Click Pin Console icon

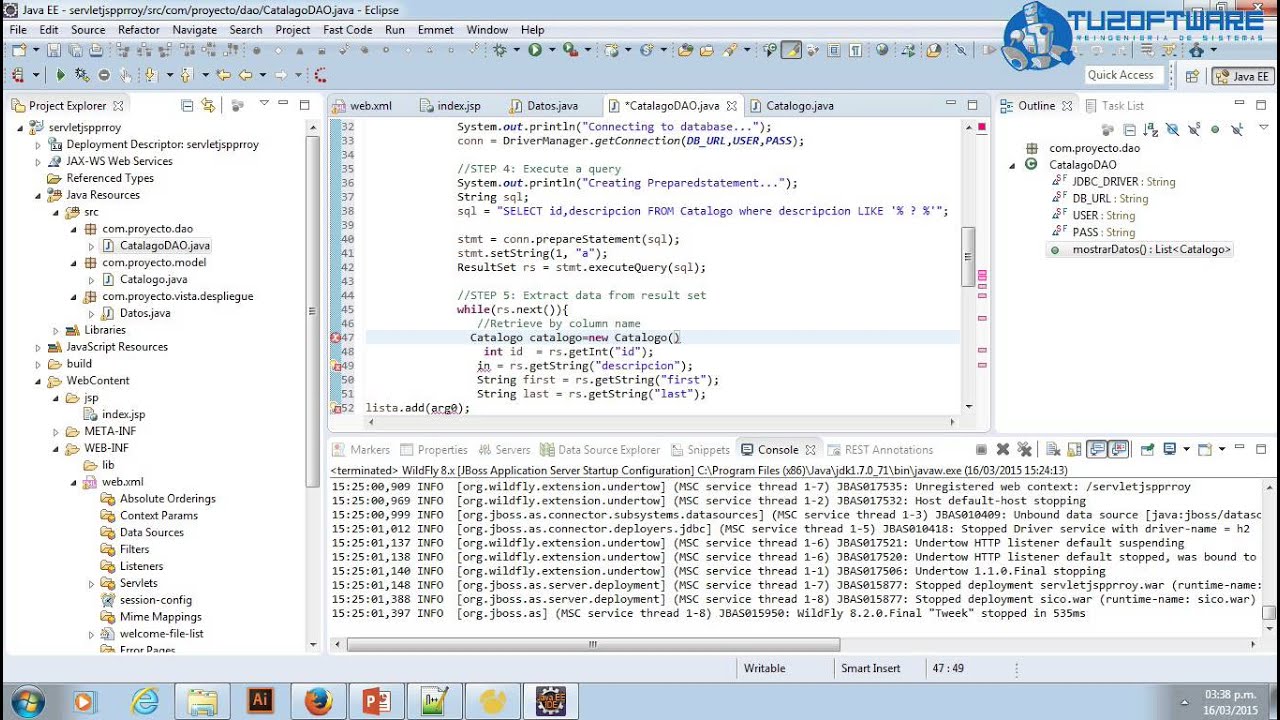coord(1146,450)
